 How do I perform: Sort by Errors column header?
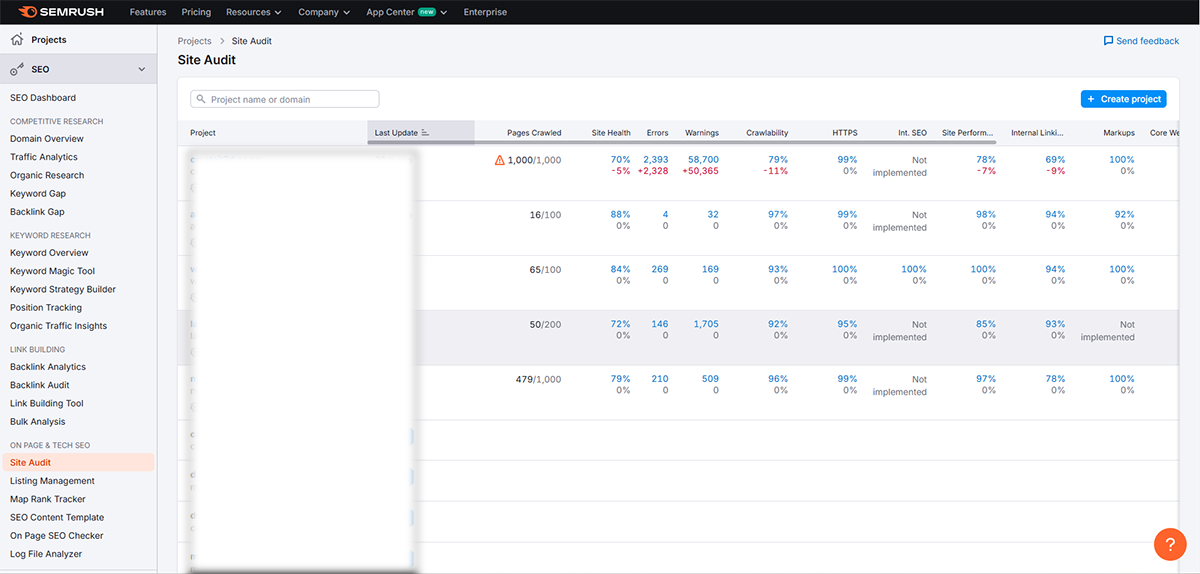coord(657,132)
